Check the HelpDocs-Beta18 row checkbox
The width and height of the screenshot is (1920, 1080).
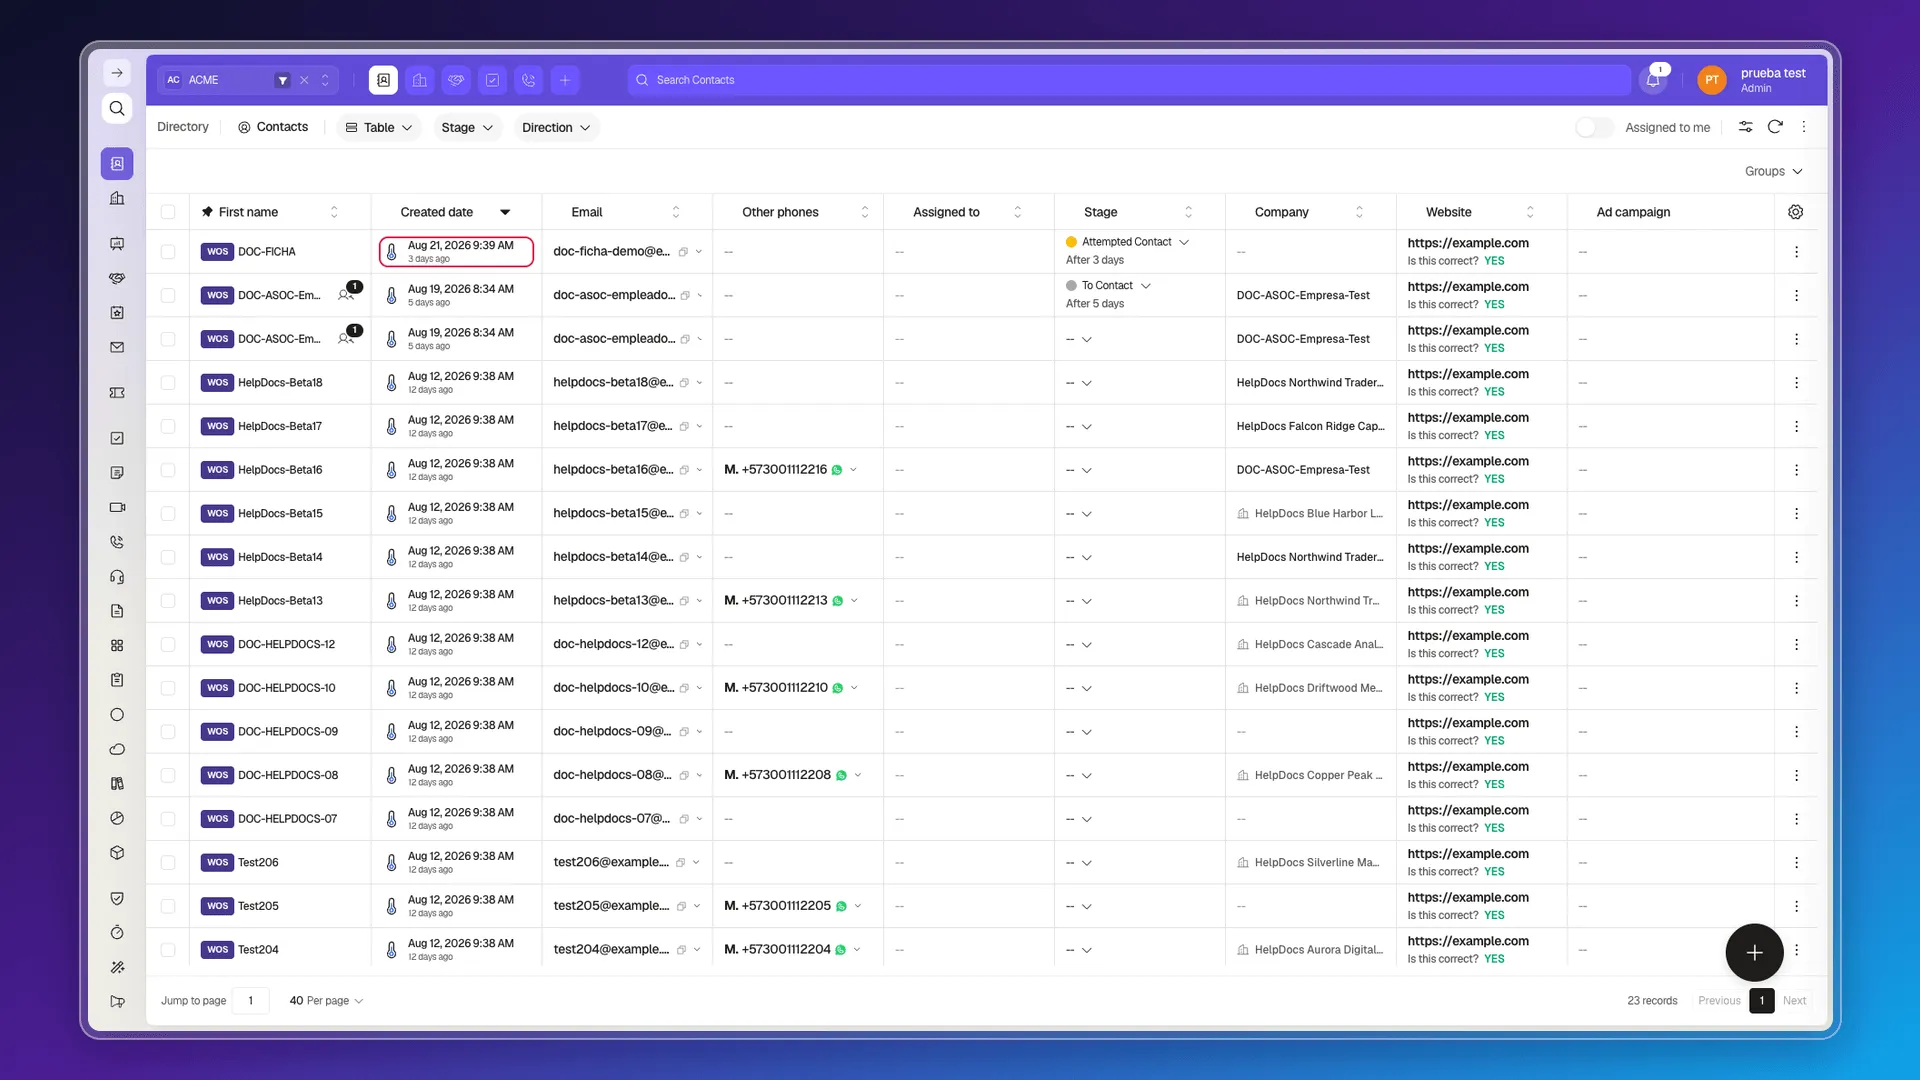pos(168,383)
